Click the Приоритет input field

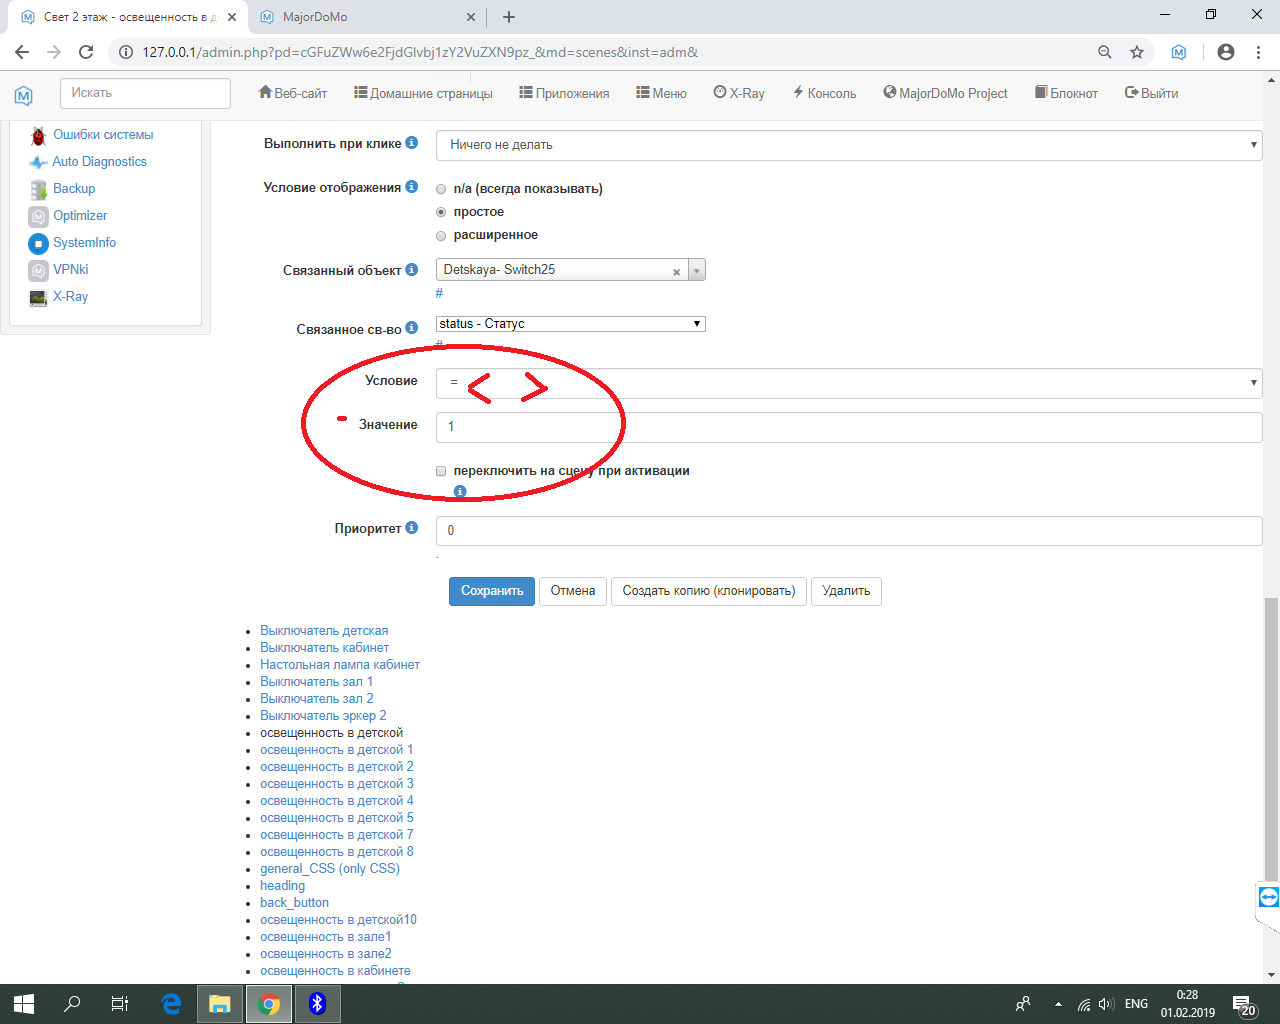(849, 531)
